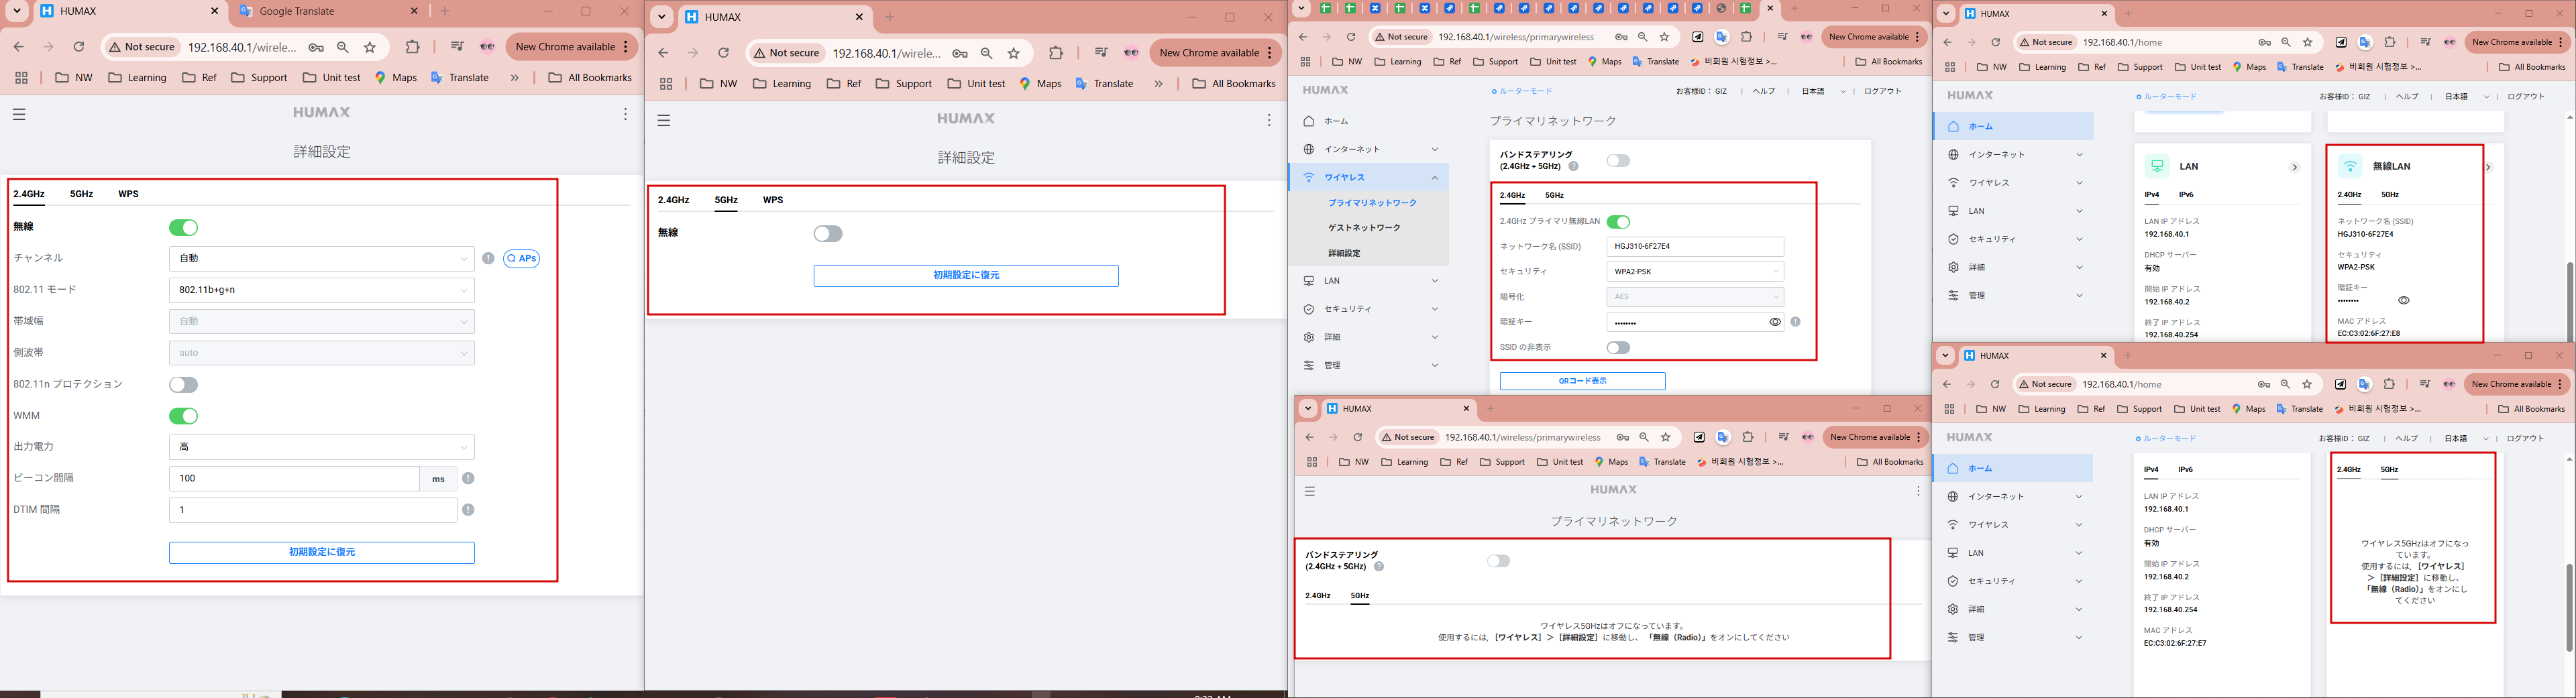Click media control icon in Google Translate tab window
The height and width of the screenshot is (698, 2576).
(457, 47)
